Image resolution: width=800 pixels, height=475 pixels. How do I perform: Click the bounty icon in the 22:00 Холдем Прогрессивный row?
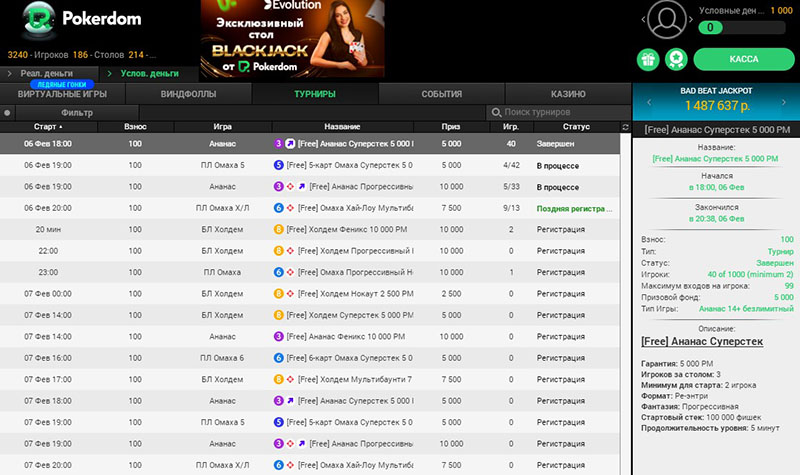290,251
